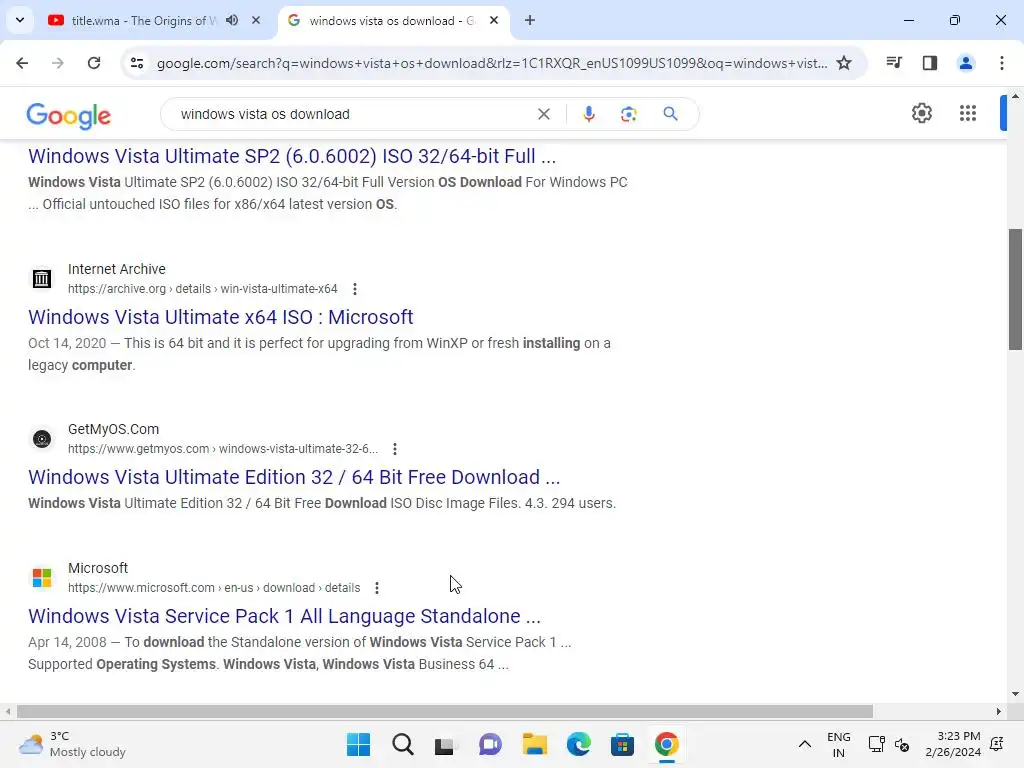Image resolution: width=1024 pixels, height=768 pixels.
Task: Reload the current page
Action: [x=94, y=63]
